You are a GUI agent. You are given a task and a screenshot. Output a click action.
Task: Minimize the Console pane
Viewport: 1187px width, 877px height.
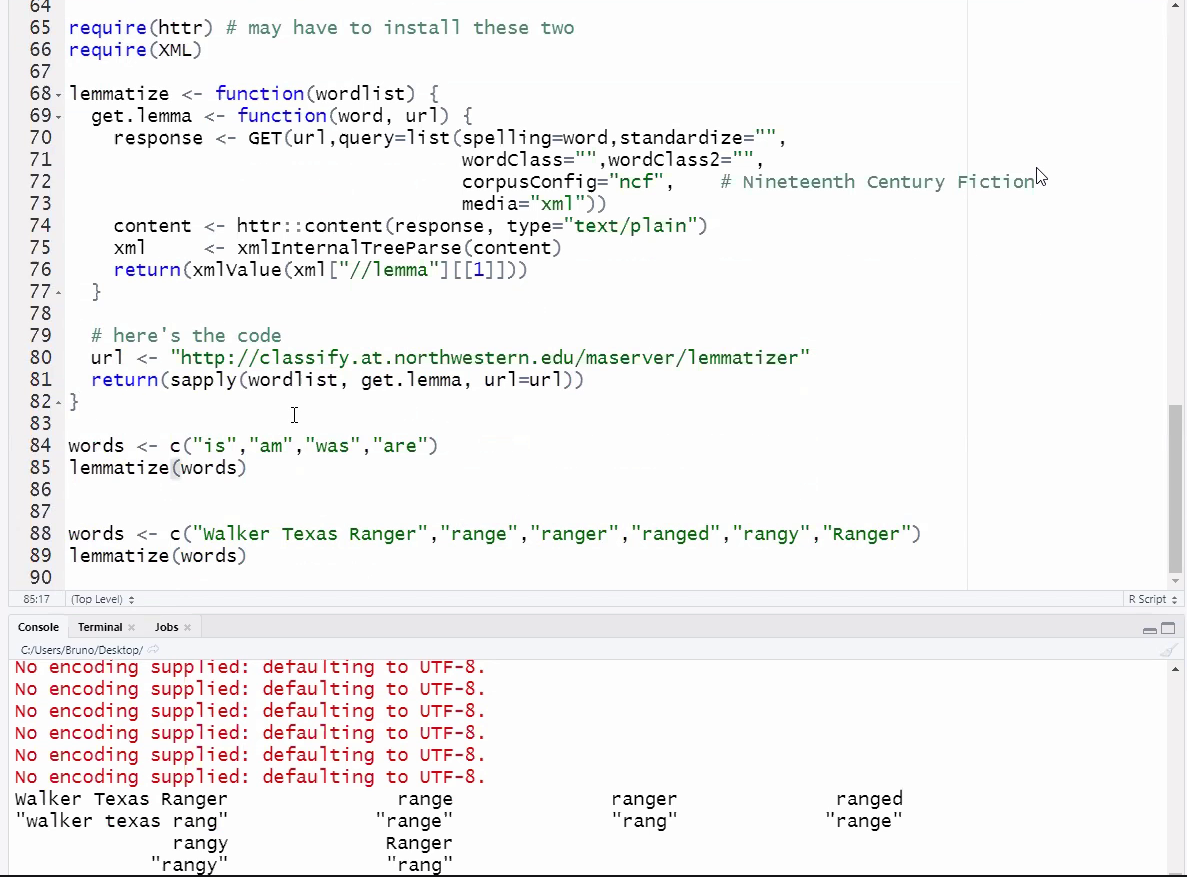pos(1149,629)
